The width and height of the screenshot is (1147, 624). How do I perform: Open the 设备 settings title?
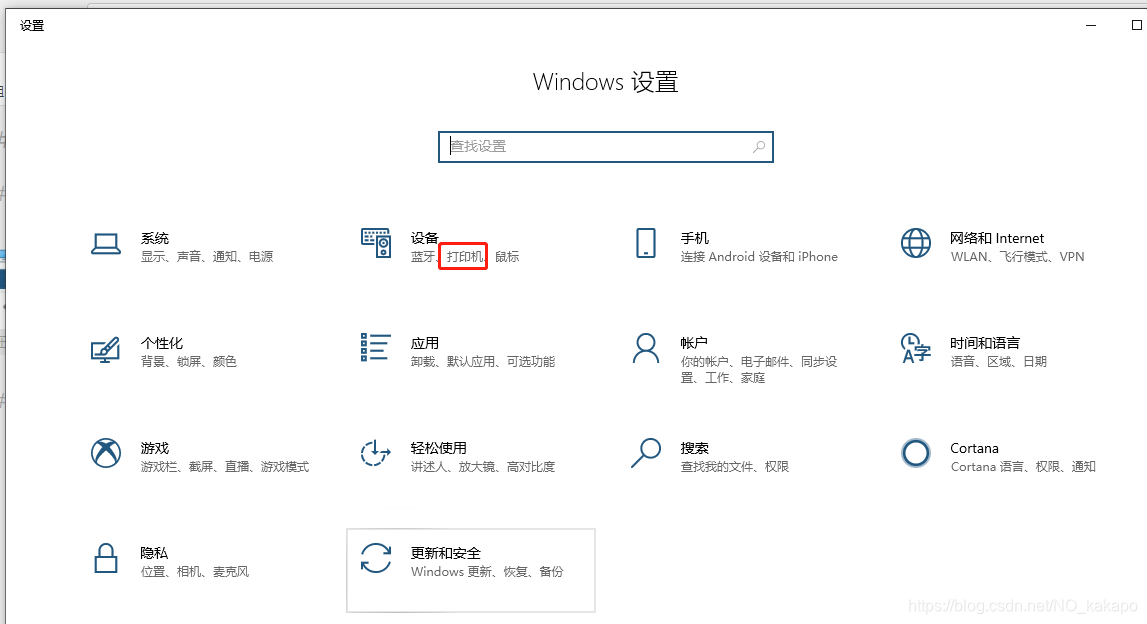pos(424,238)
